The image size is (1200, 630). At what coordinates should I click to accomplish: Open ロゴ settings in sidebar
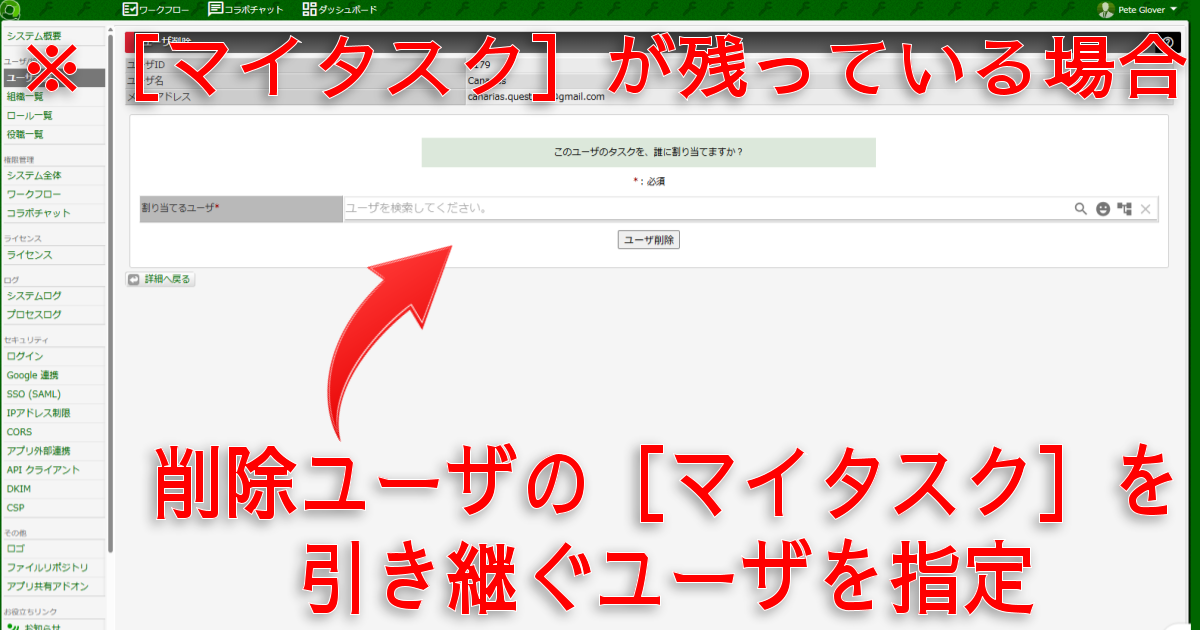click(x=53, y=549)
